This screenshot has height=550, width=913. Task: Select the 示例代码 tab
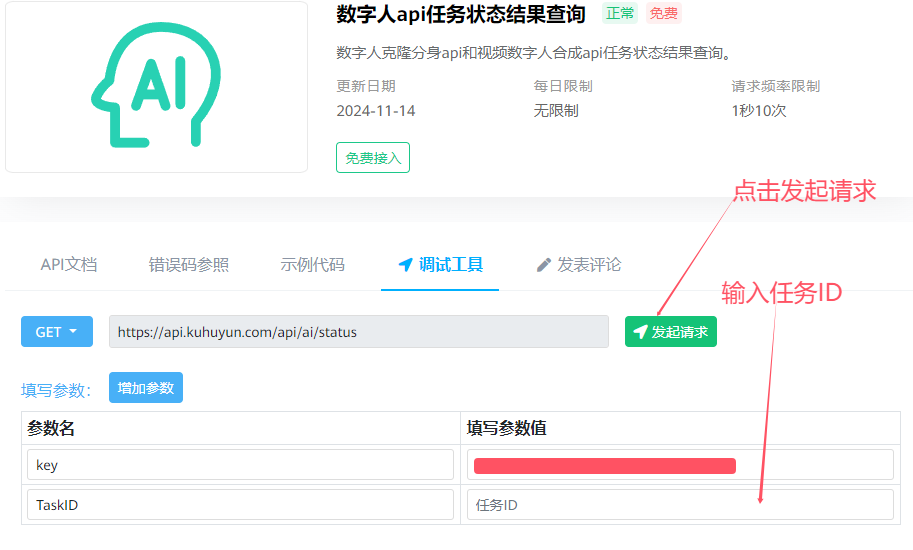pyautogui.click(x=313, y=265)
